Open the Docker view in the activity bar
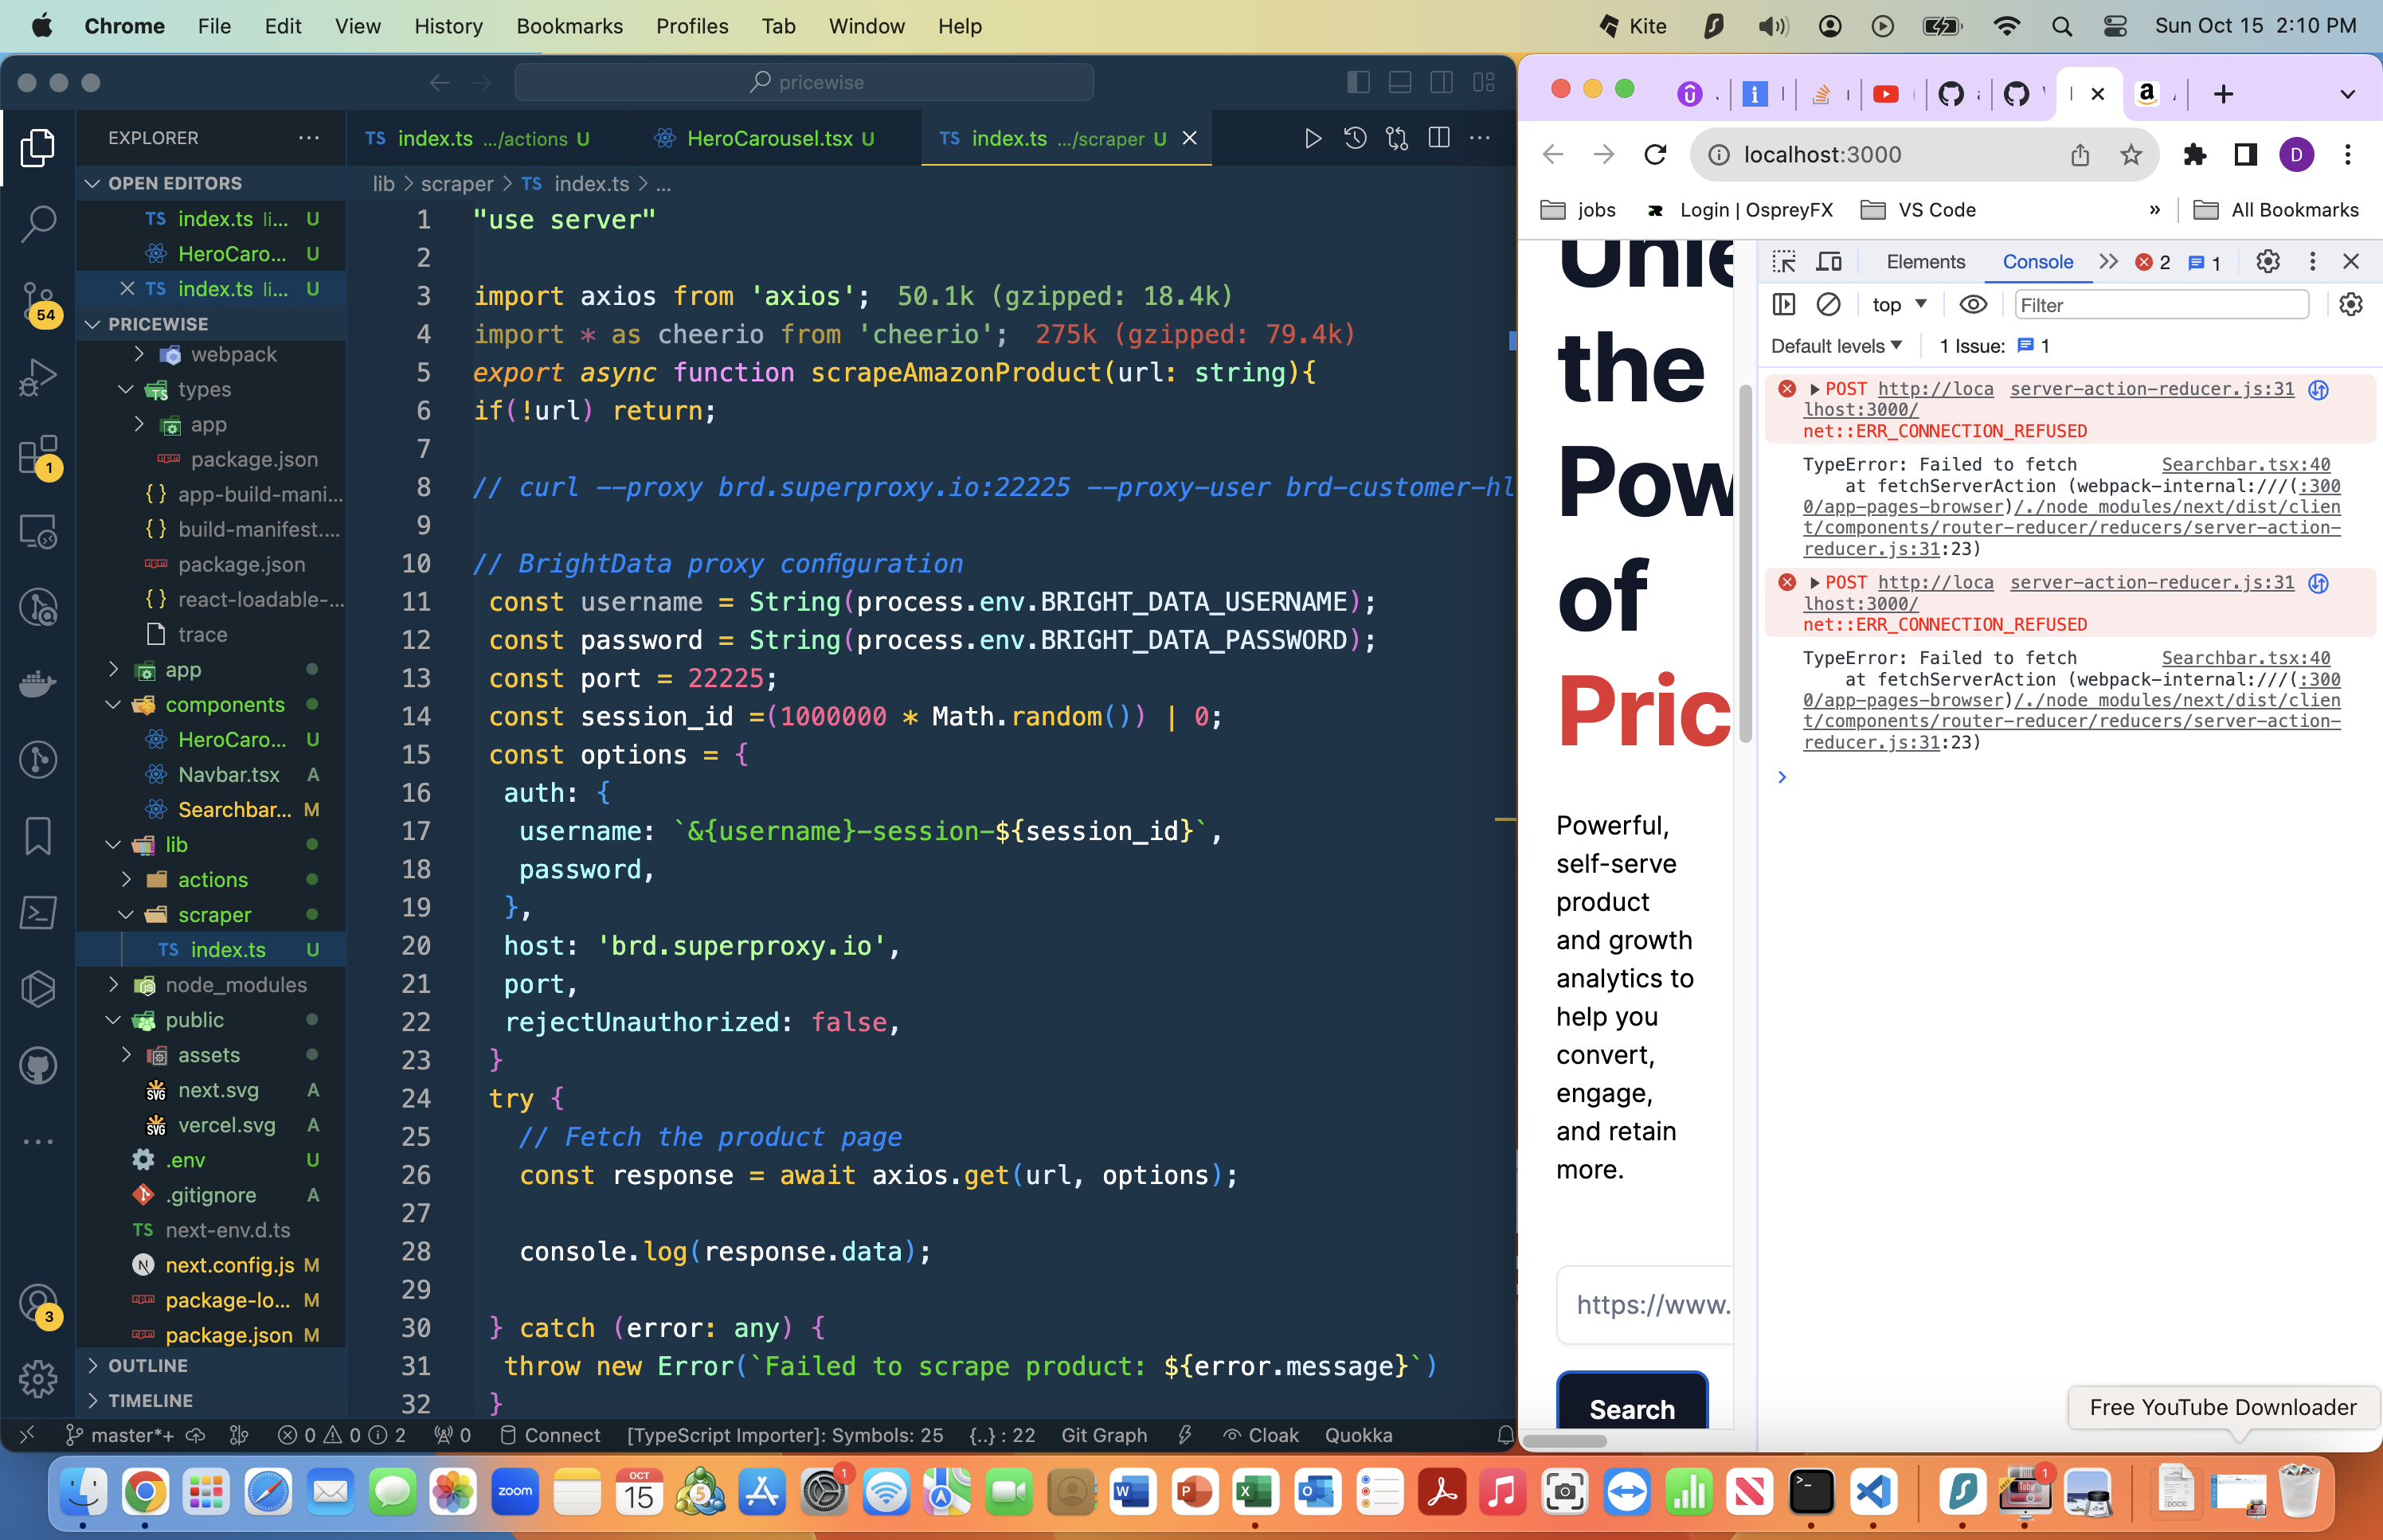Image resolution: width=2383 pixels, height=1540 pixels. [38, 684]
